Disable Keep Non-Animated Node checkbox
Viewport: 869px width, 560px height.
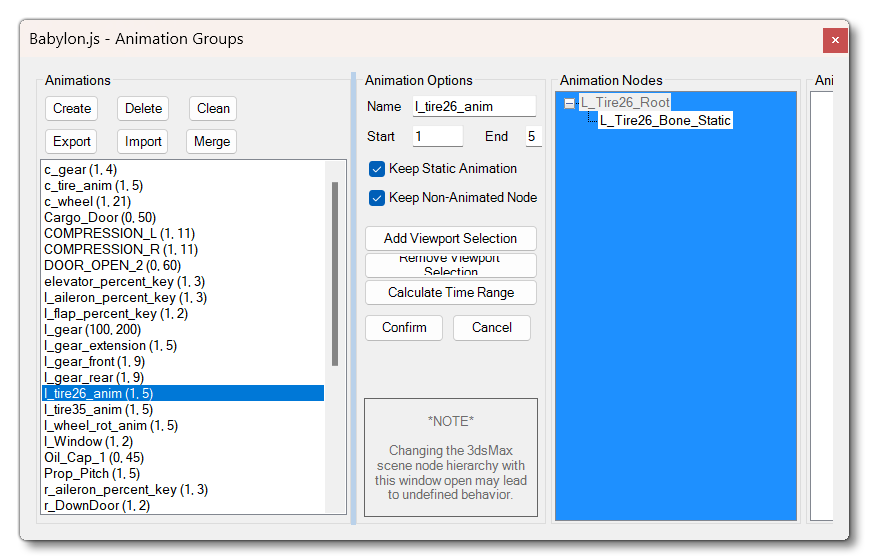tap(377, 198)
